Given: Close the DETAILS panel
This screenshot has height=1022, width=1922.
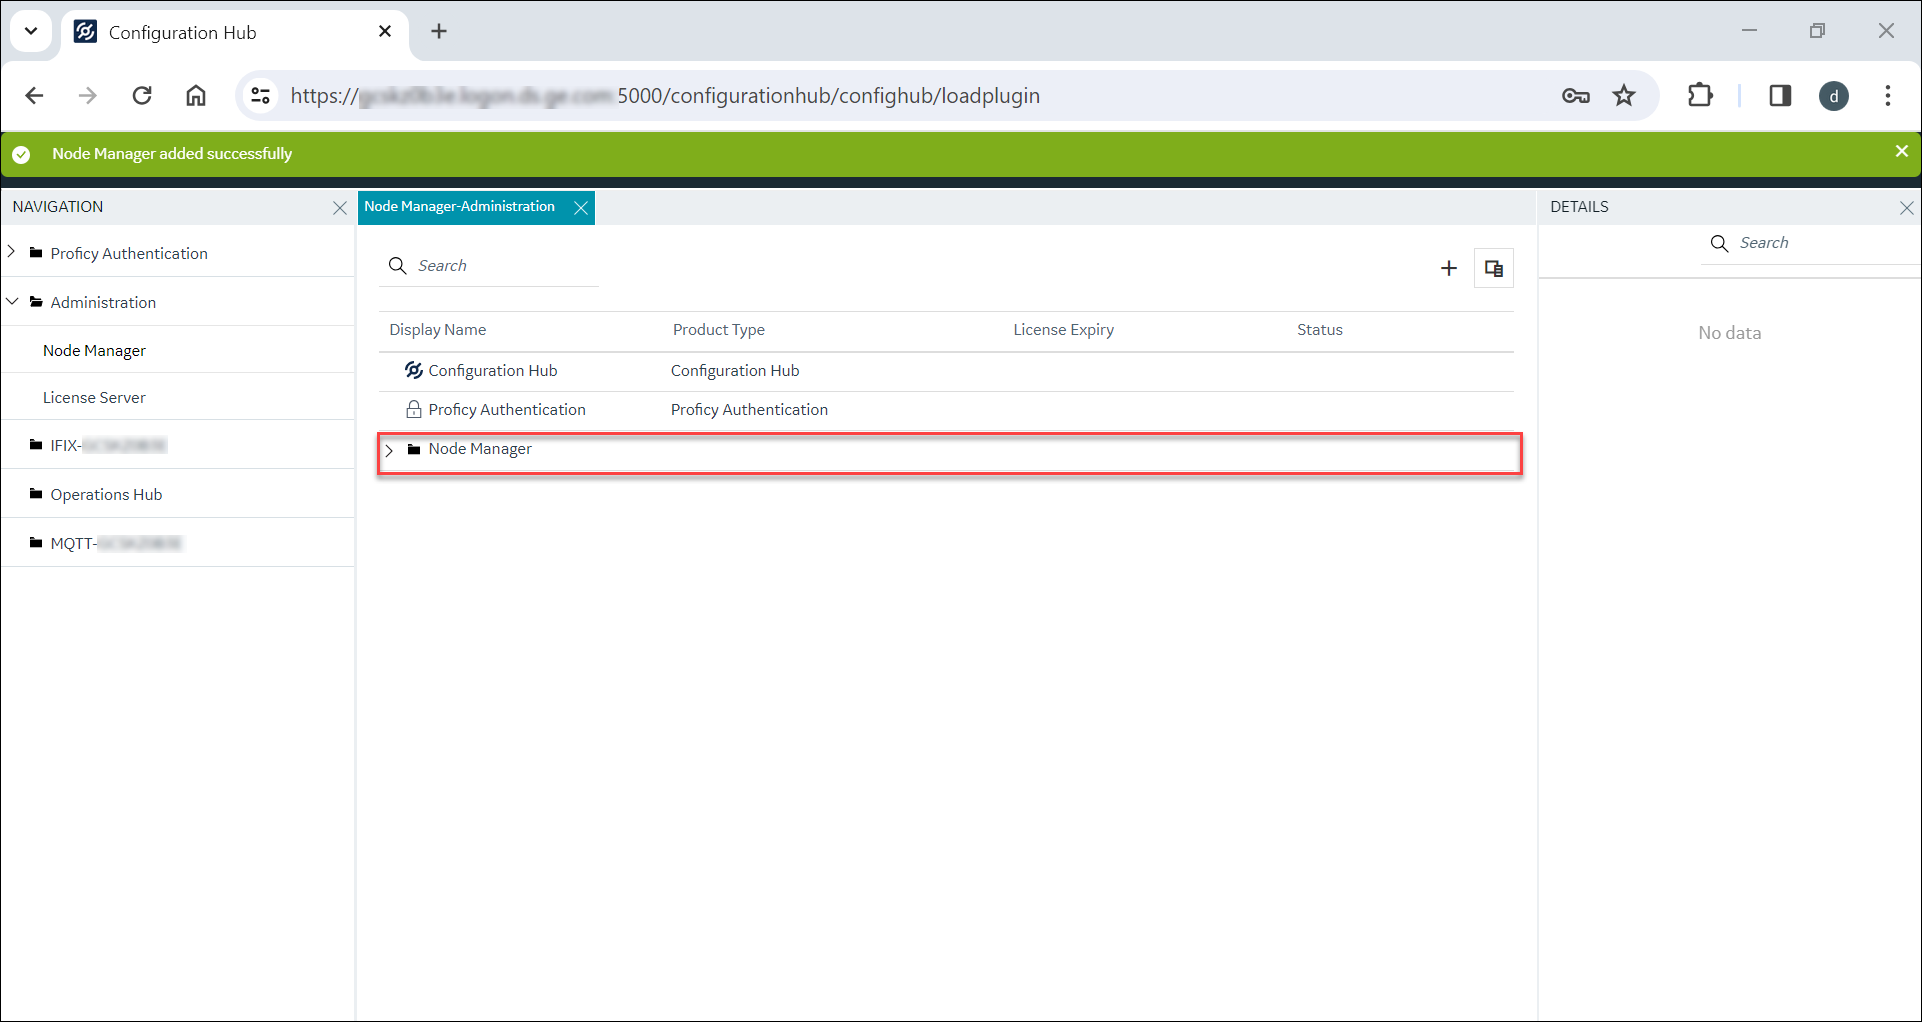Looking at the screenshot, I should pos(1906,208).
